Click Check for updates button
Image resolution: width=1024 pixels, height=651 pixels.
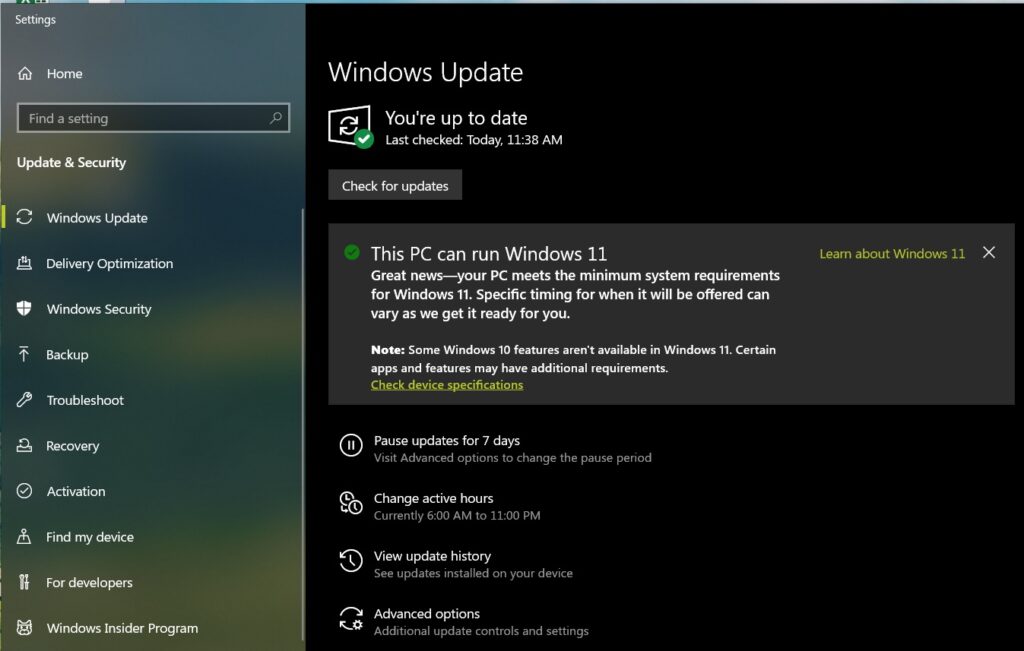[395, 185]
